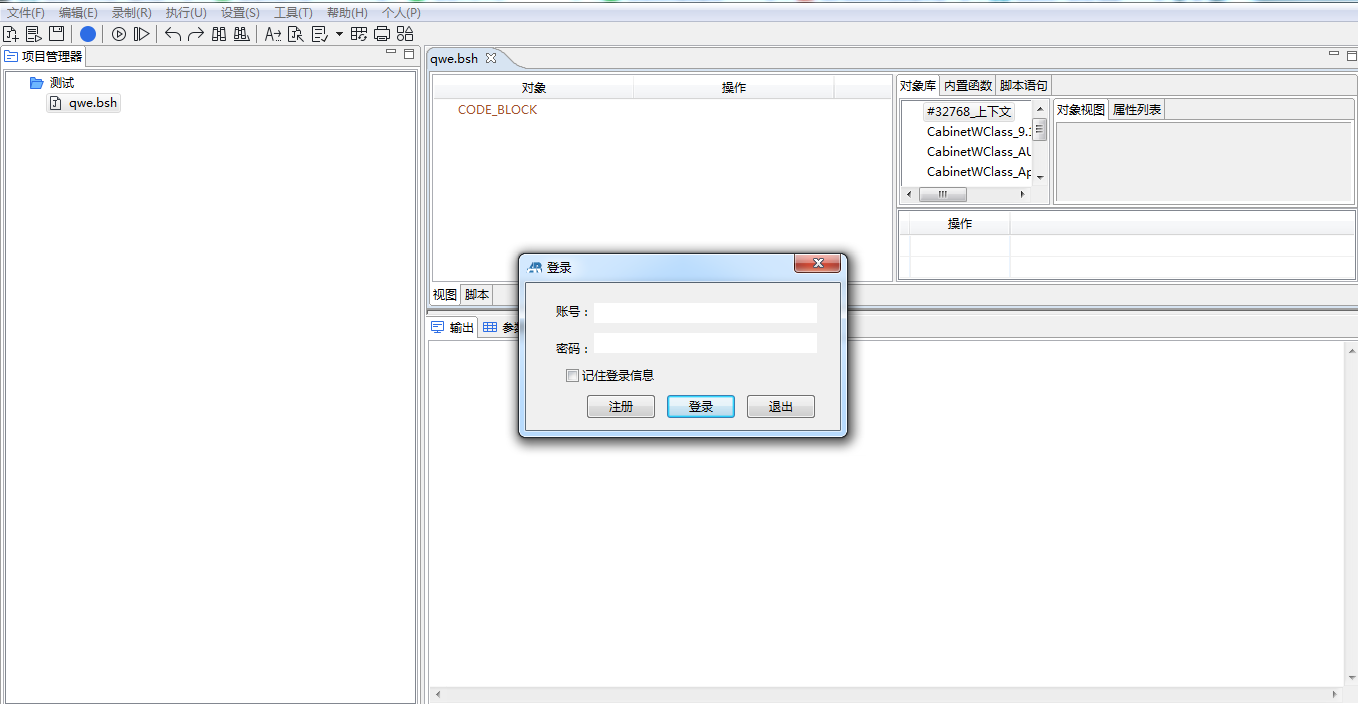1358x704 pixels.
Task: Click the new file icon in toolbar
Action: coord(11,34)
